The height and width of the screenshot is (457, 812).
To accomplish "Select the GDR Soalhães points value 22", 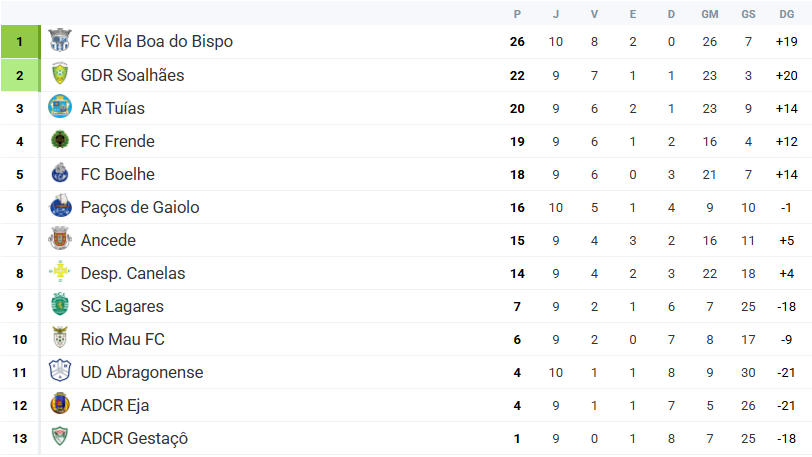I will [517, 75].
